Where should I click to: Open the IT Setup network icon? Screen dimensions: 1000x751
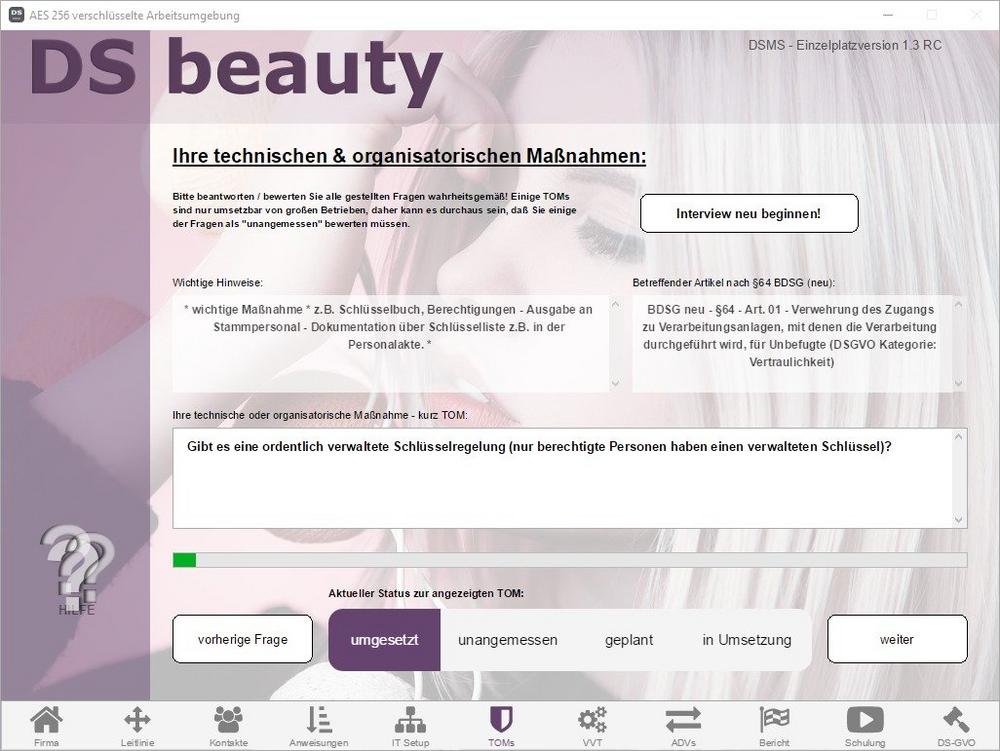coord(410,722)
